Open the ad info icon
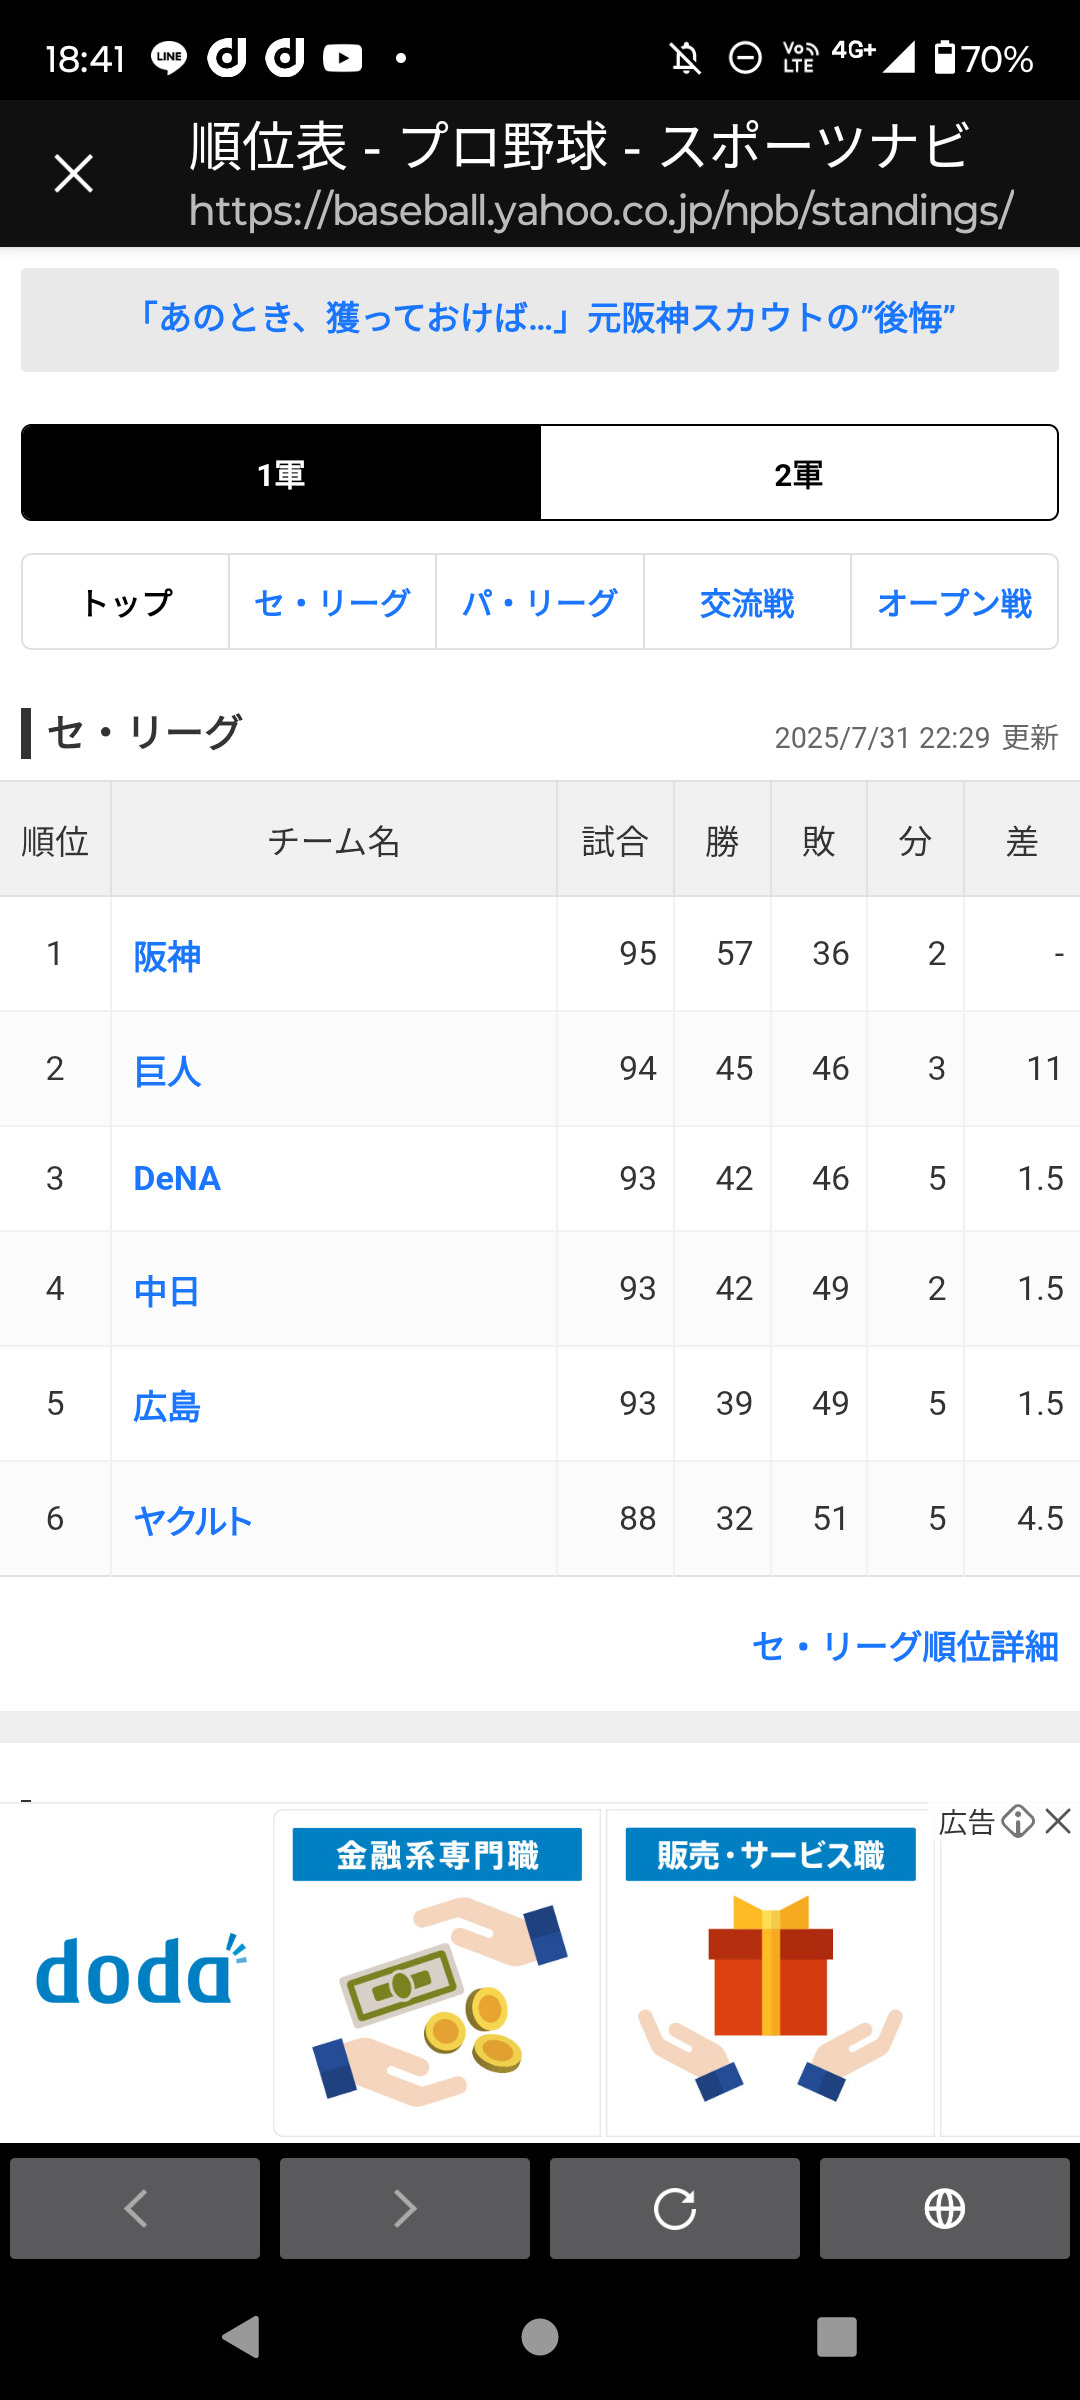 click(x=1018, y=1821)
